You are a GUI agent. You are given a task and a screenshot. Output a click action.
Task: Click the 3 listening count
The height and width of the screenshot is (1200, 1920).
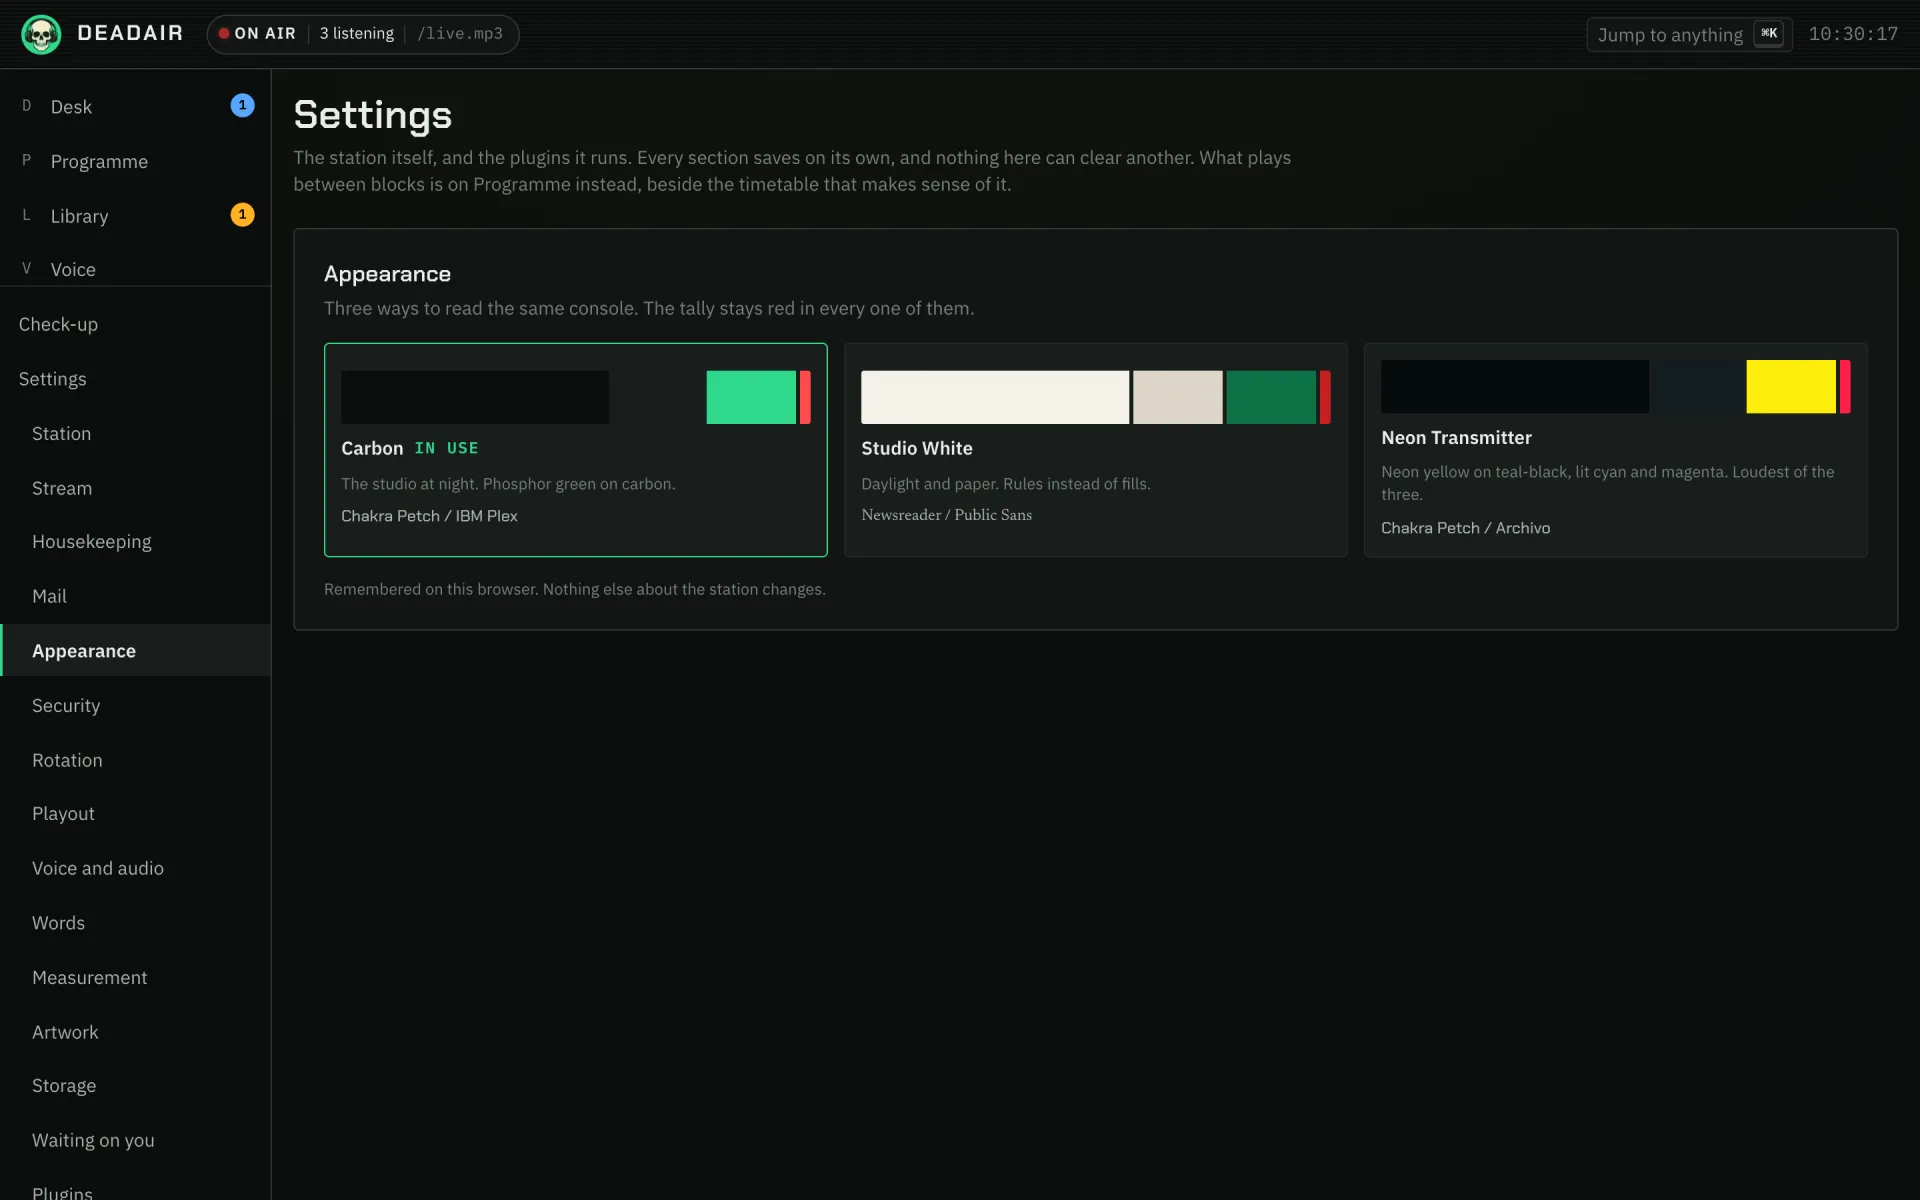(357, 34)
